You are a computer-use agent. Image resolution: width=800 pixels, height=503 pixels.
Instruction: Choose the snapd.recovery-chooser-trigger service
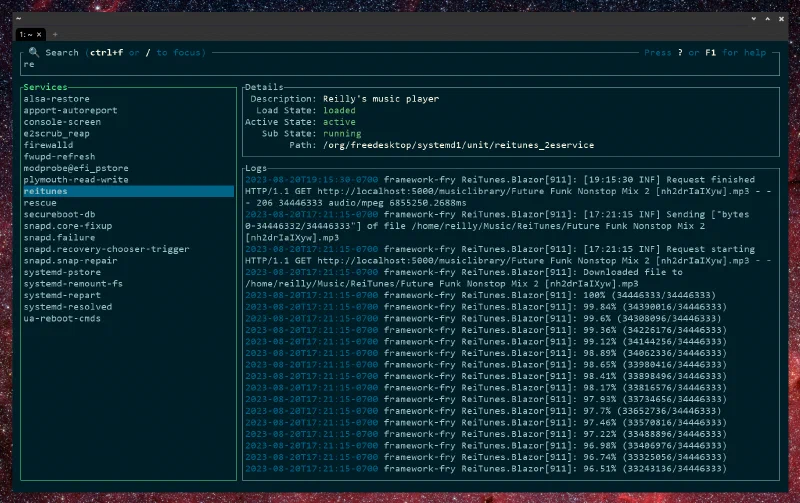(106, 249)
